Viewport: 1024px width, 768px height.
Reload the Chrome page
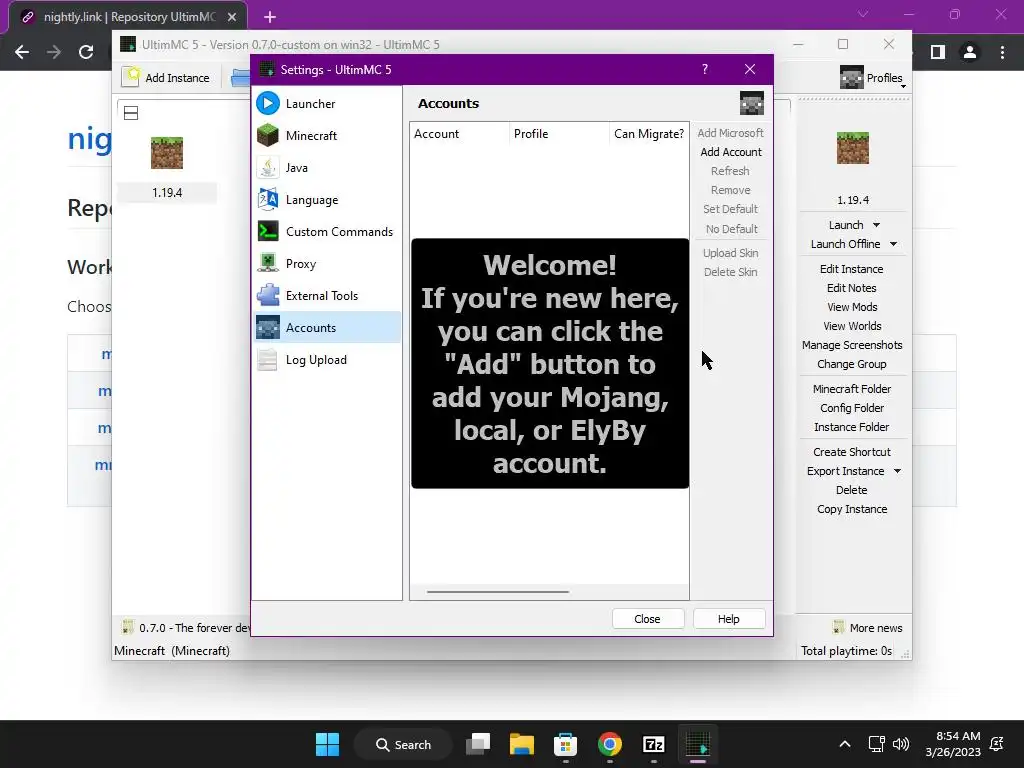pyautogui.click(x=86, y=52)
